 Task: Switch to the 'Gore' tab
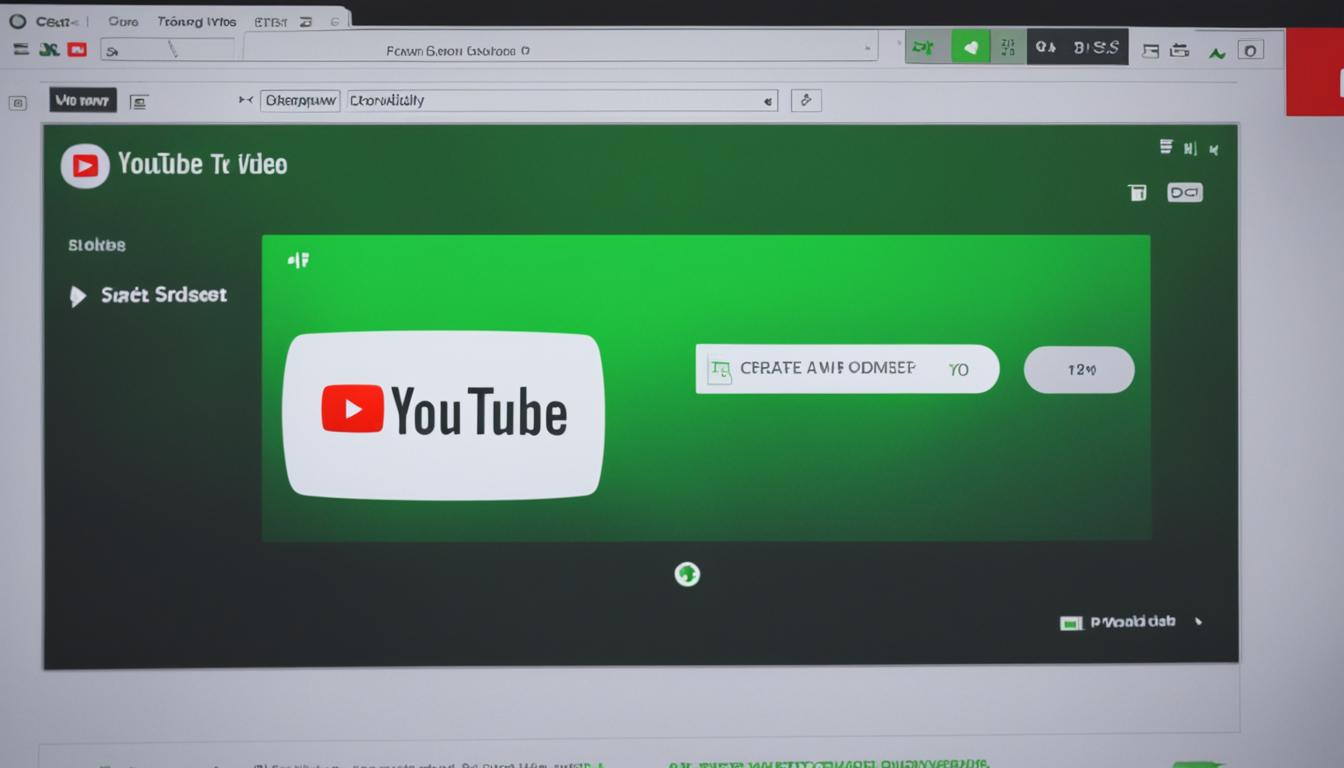pyautogui.click(x=123, y=21)
